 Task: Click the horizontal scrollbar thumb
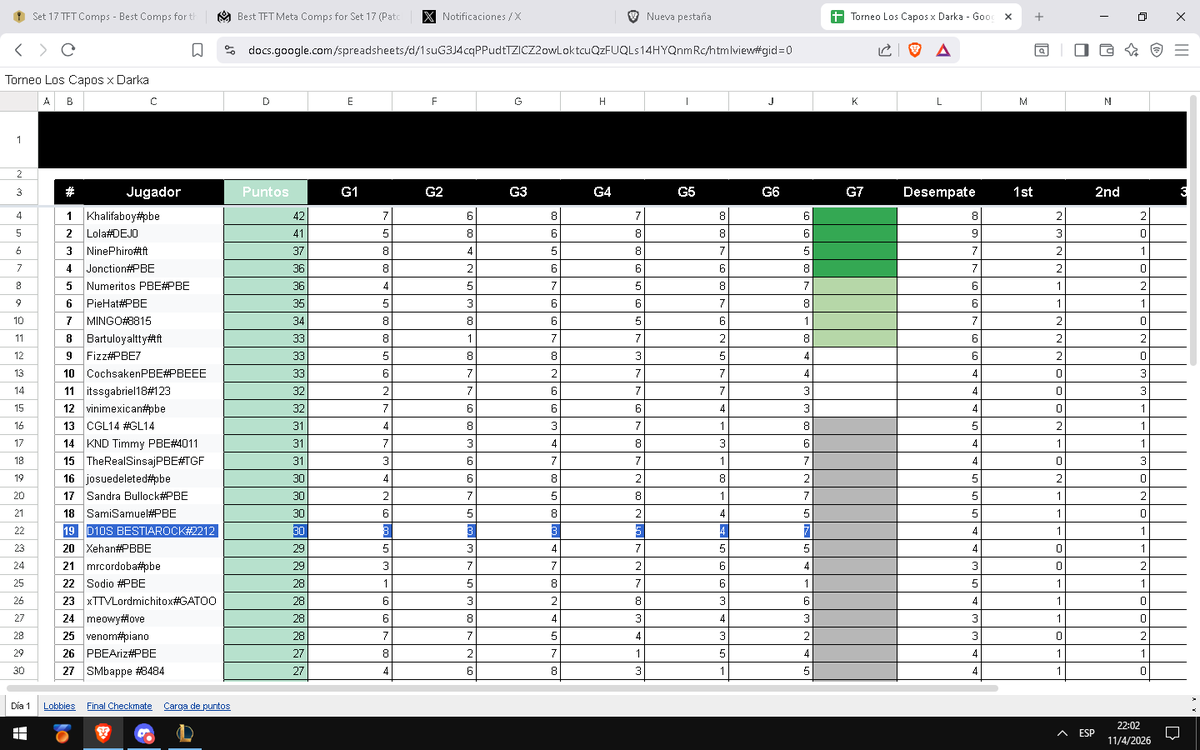tap(502, 688)
